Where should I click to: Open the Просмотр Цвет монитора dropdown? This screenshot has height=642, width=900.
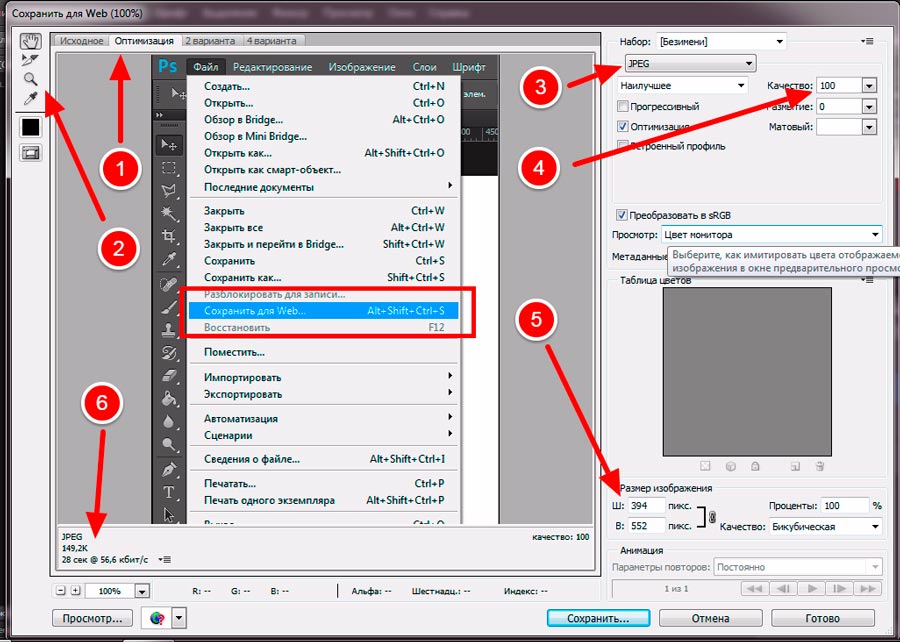[x=771, y=235]
